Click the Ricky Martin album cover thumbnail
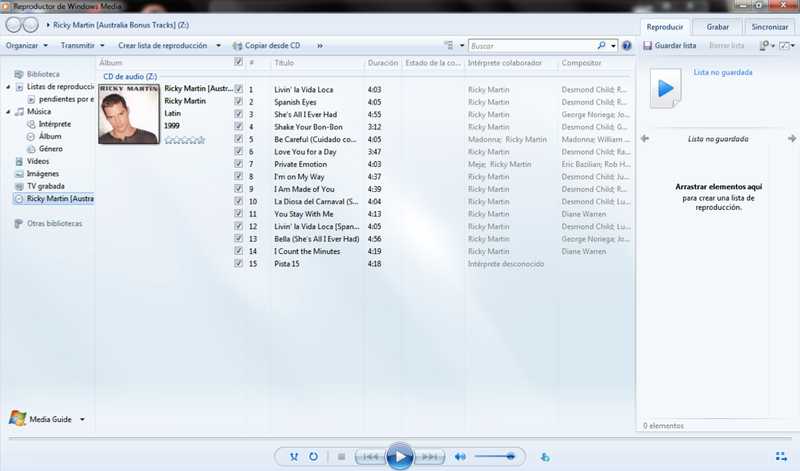This screenshot has width=800, height=471. [x=129, y=114]
